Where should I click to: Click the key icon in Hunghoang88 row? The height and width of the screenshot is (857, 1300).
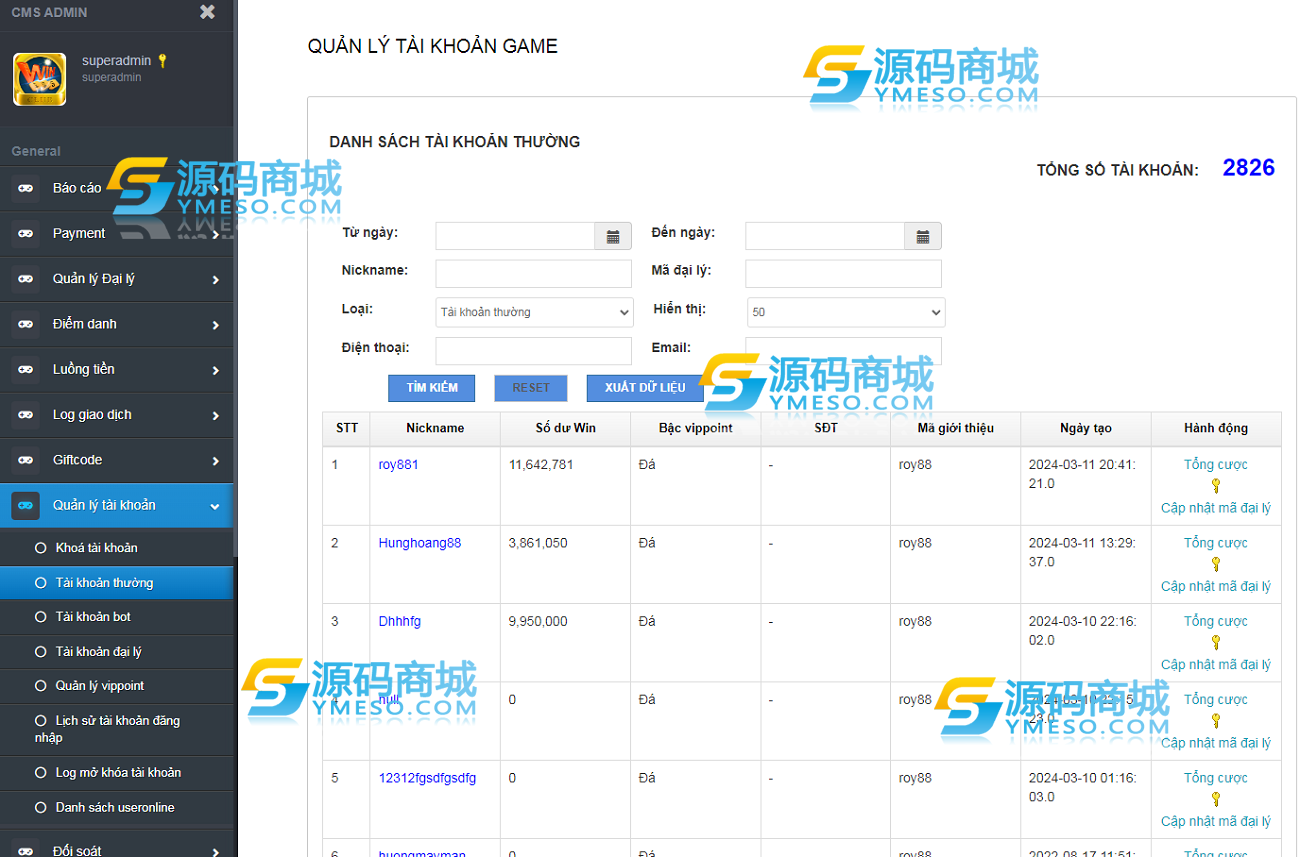click(x=1216, y=564)
